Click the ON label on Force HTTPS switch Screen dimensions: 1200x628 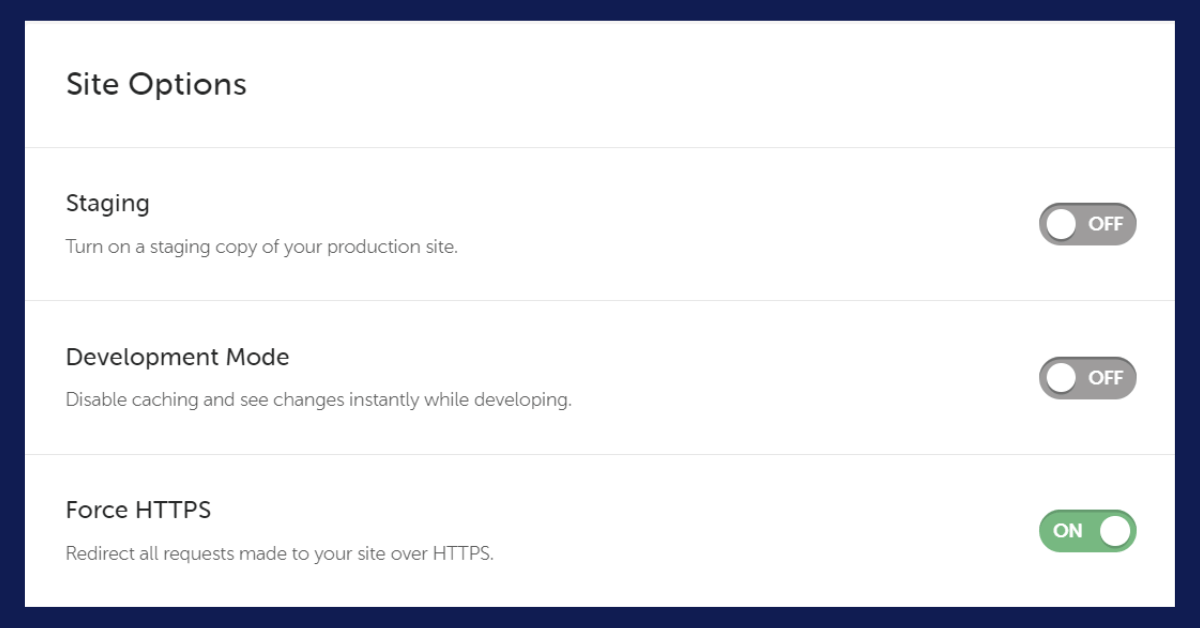pos(1068,531)
